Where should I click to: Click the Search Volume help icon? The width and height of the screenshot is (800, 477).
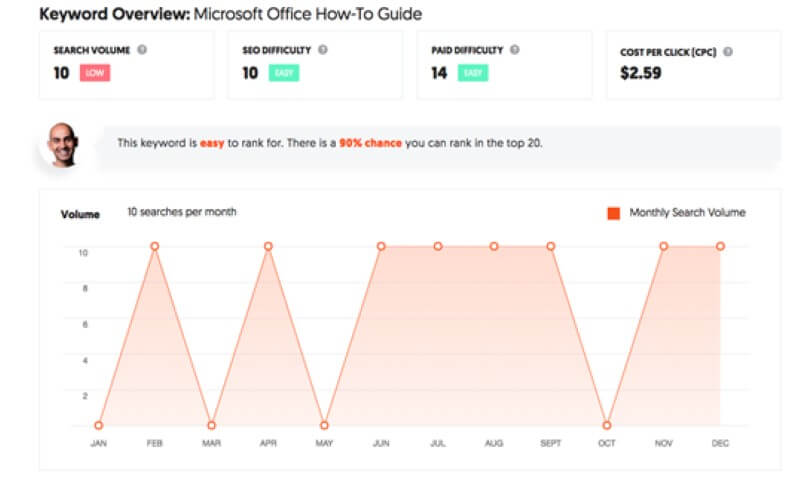pyautogui.click(x=143, y=49)
